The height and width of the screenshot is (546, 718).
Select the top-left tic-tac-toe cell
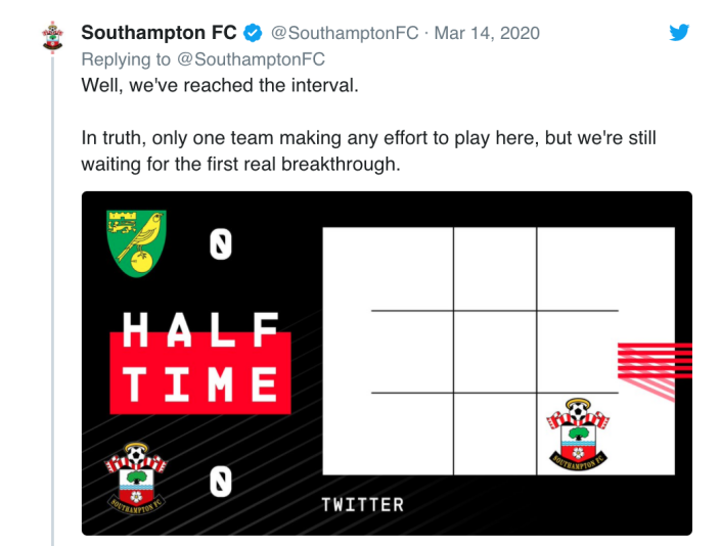point(388,269)
